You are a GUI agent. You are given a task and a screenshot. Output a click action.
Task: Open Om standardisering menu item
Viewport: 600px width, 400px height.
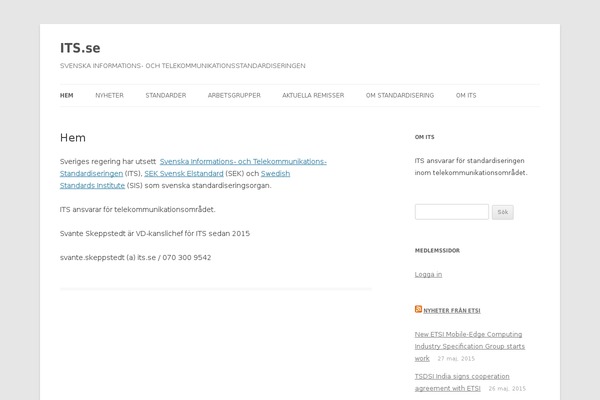point(400,95)
